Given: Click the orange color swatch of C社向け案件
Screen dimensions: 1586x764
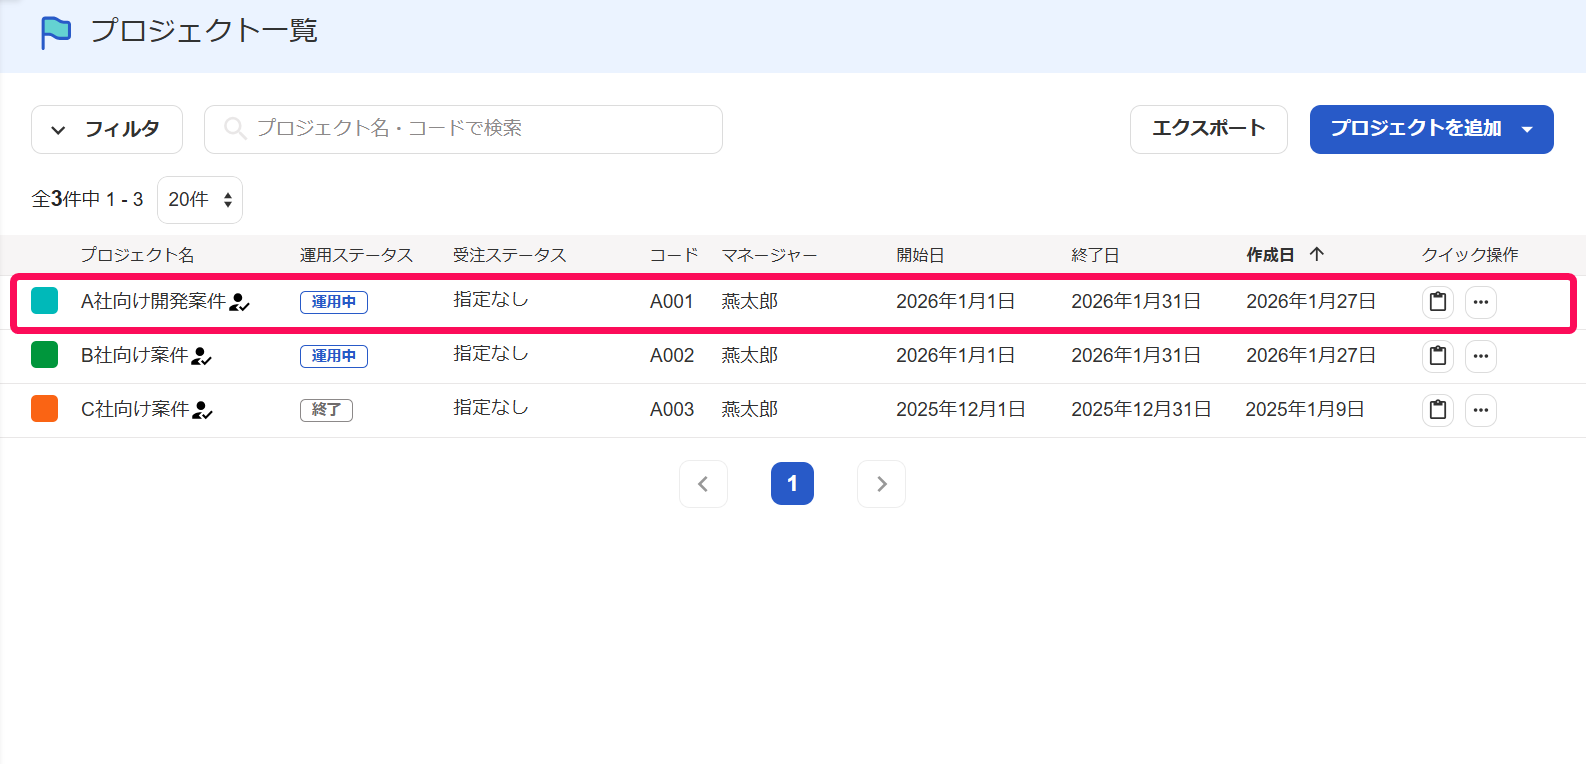Looking at the screenshot, I should (x=45, y=409).
